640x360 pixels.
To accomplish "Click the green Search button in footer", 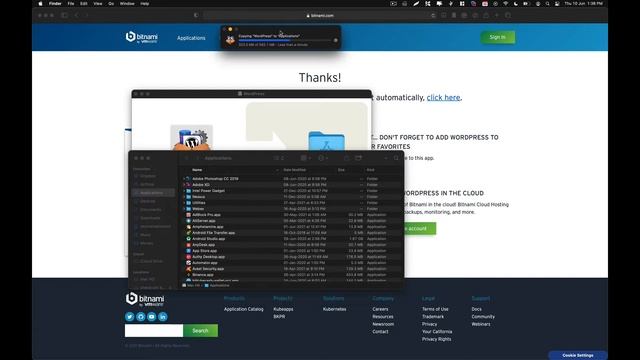I will click(200, 331).
